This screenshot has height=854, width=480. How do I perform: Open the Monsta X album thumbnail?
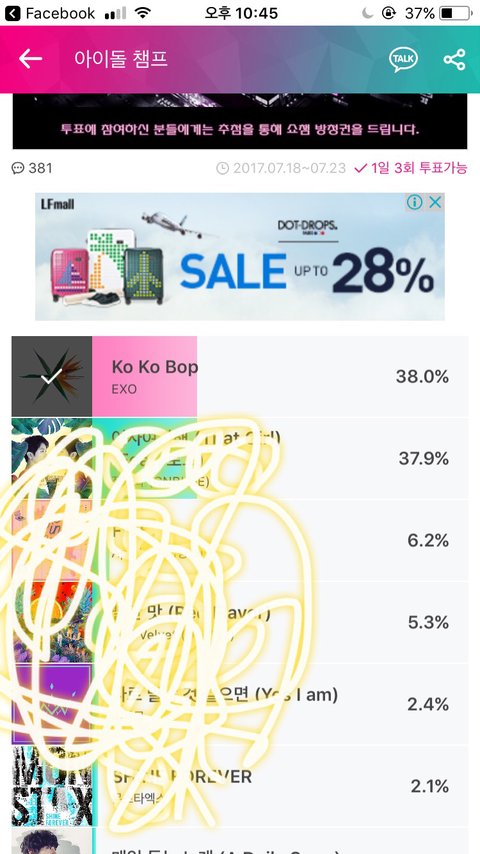tap(52, 786)
